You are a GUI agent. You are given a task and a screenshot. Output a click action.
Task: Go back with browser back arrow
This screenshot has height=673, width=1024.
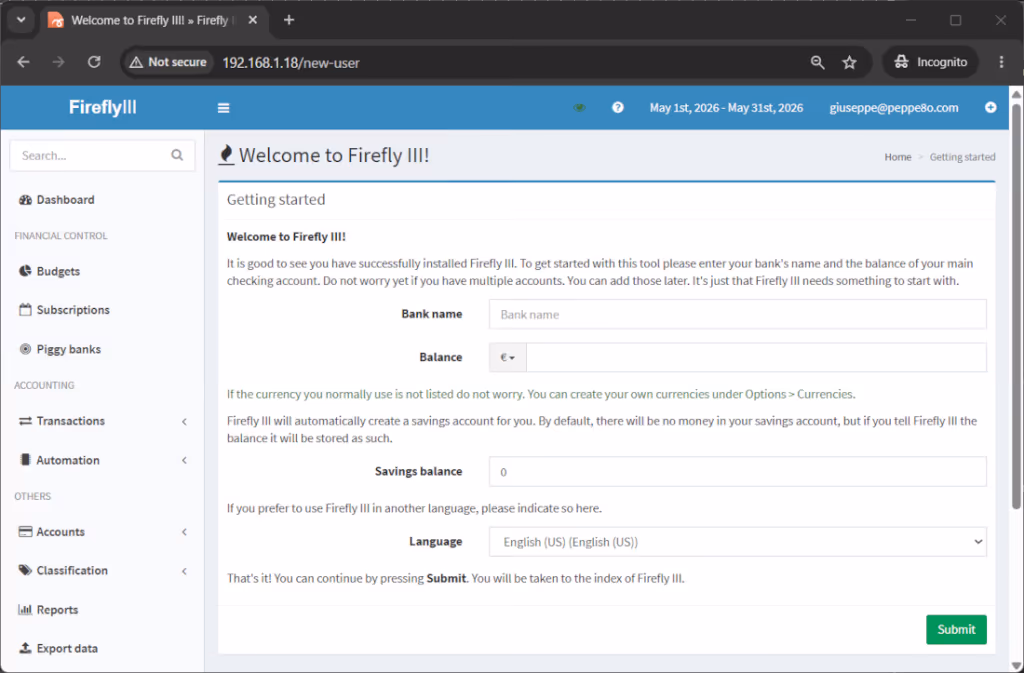(24, 62)
